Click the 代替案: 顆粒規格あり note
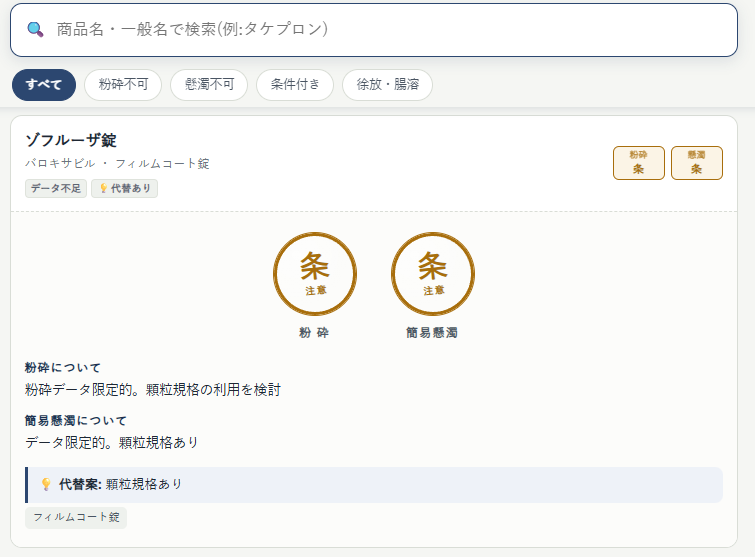 374,485
